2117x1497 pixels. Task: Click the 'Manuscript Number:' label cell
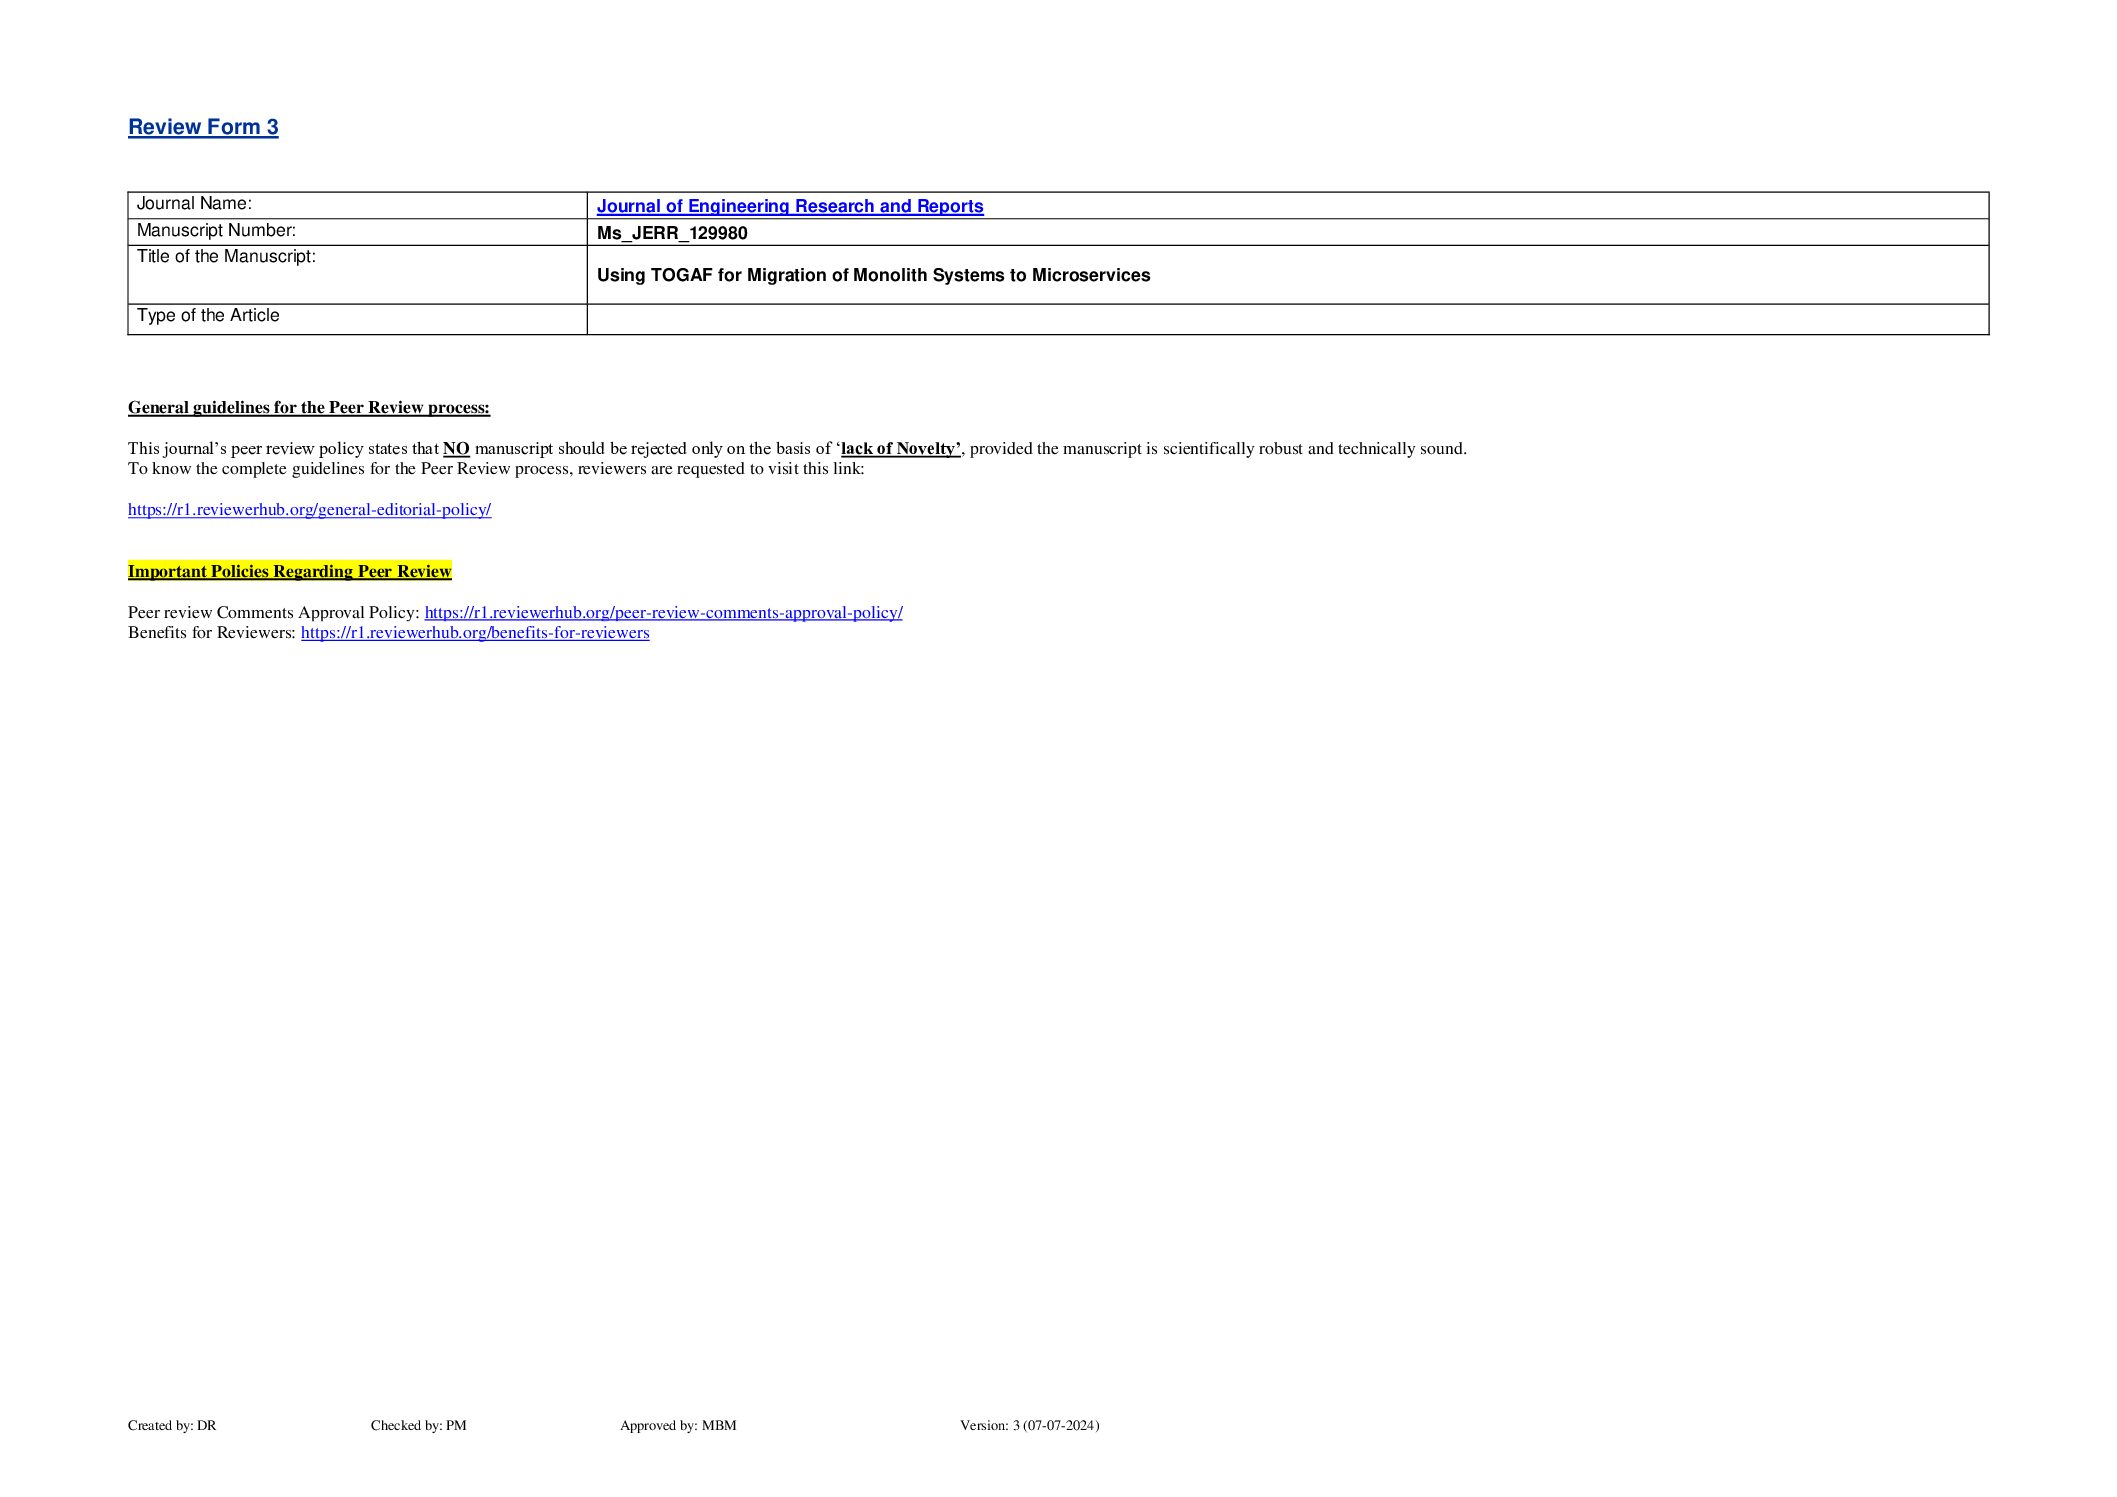point(216,231)
